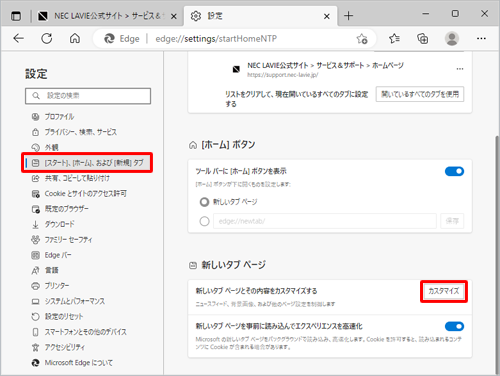This screenshot has width=500, height=376.
Task: Open 設定のリセット settings
Action: (x=57, y=317)
